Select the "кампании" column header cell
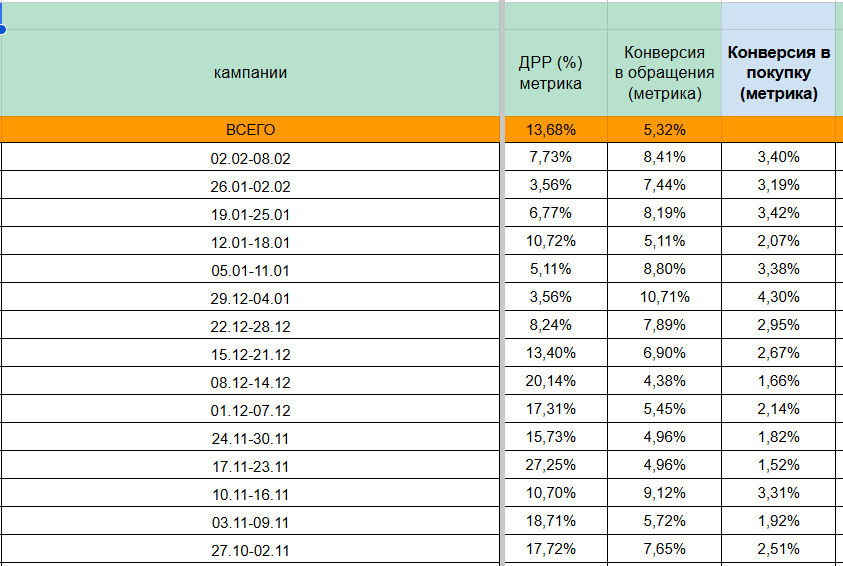 [x=250, y=72]
